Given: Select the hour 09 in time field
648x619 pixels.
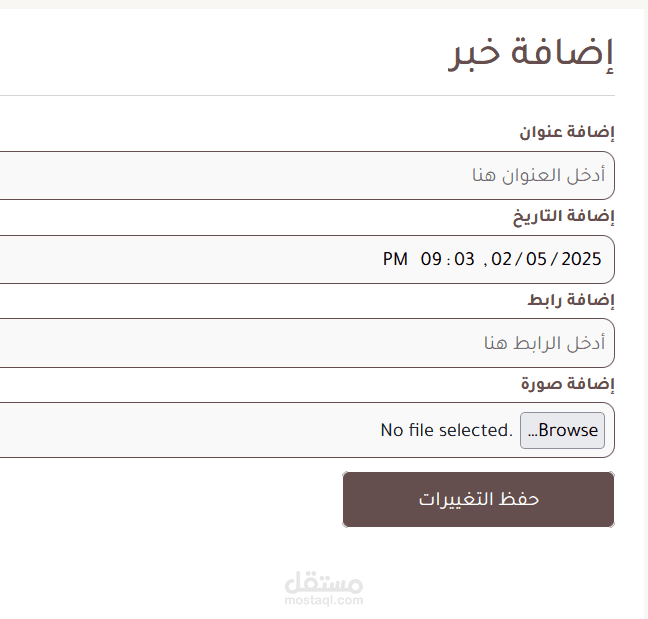Looking at the screenshot, I should (431, 259).
